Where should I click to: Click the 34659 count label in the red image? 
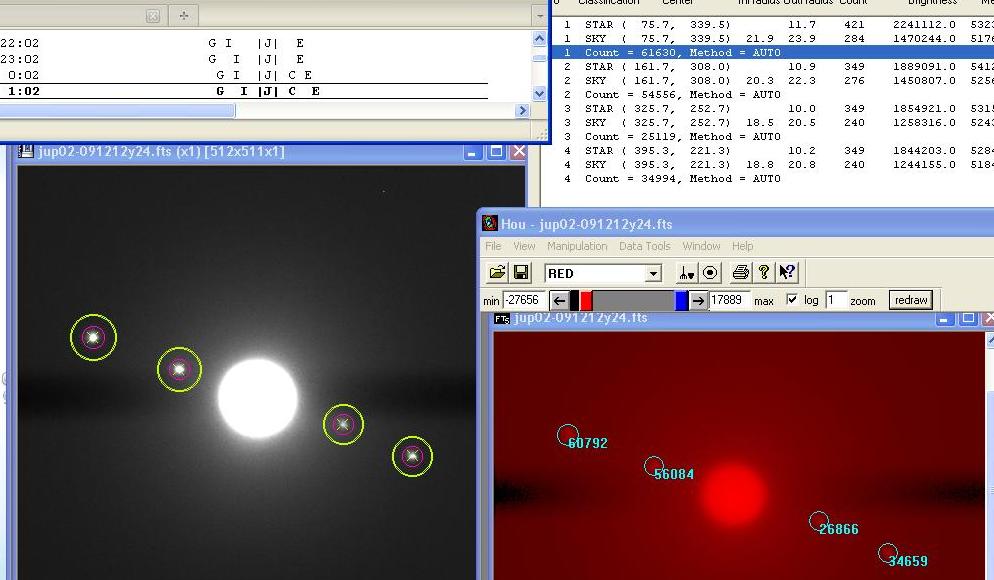pos(908,560)
